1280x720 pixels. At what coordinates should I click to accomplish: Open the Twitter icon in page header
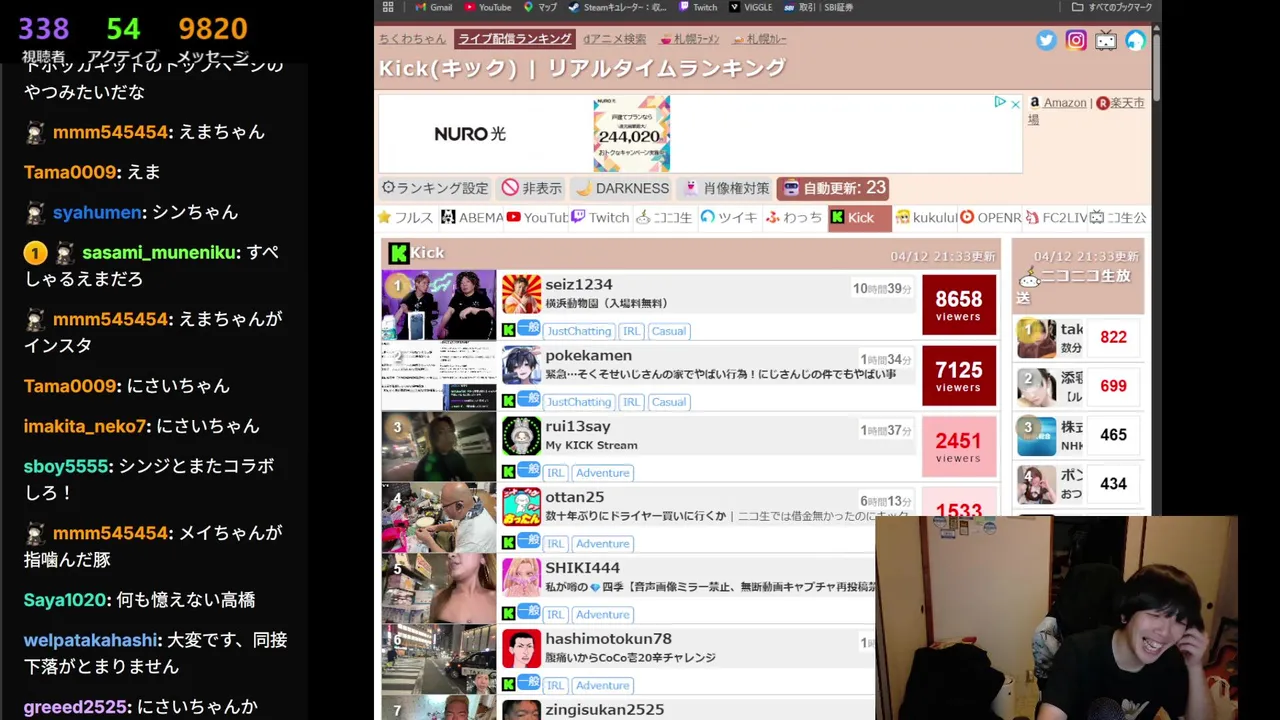click(1046, 40)
